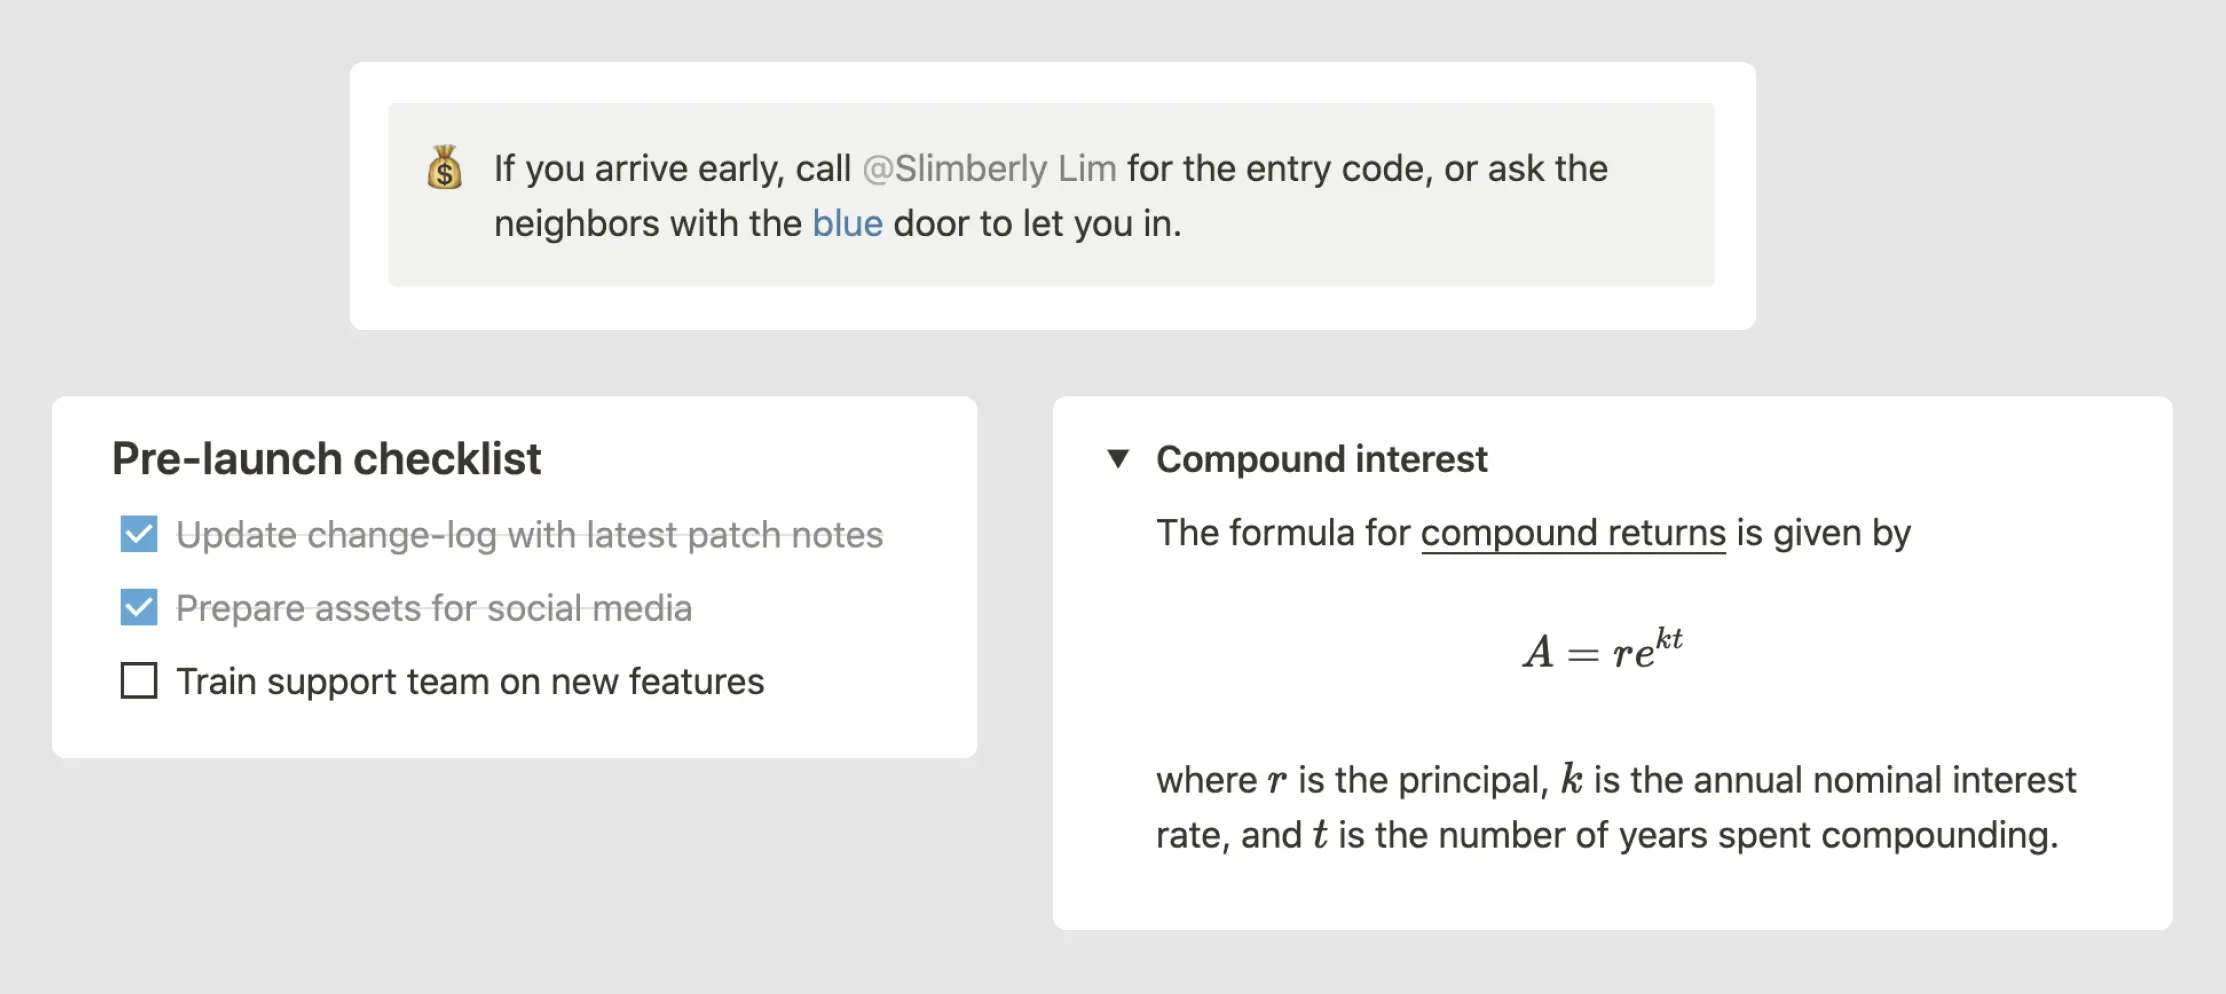Click 'Train support team on new features' text
Screen dimensions: 2226x994
click(470, 681)
